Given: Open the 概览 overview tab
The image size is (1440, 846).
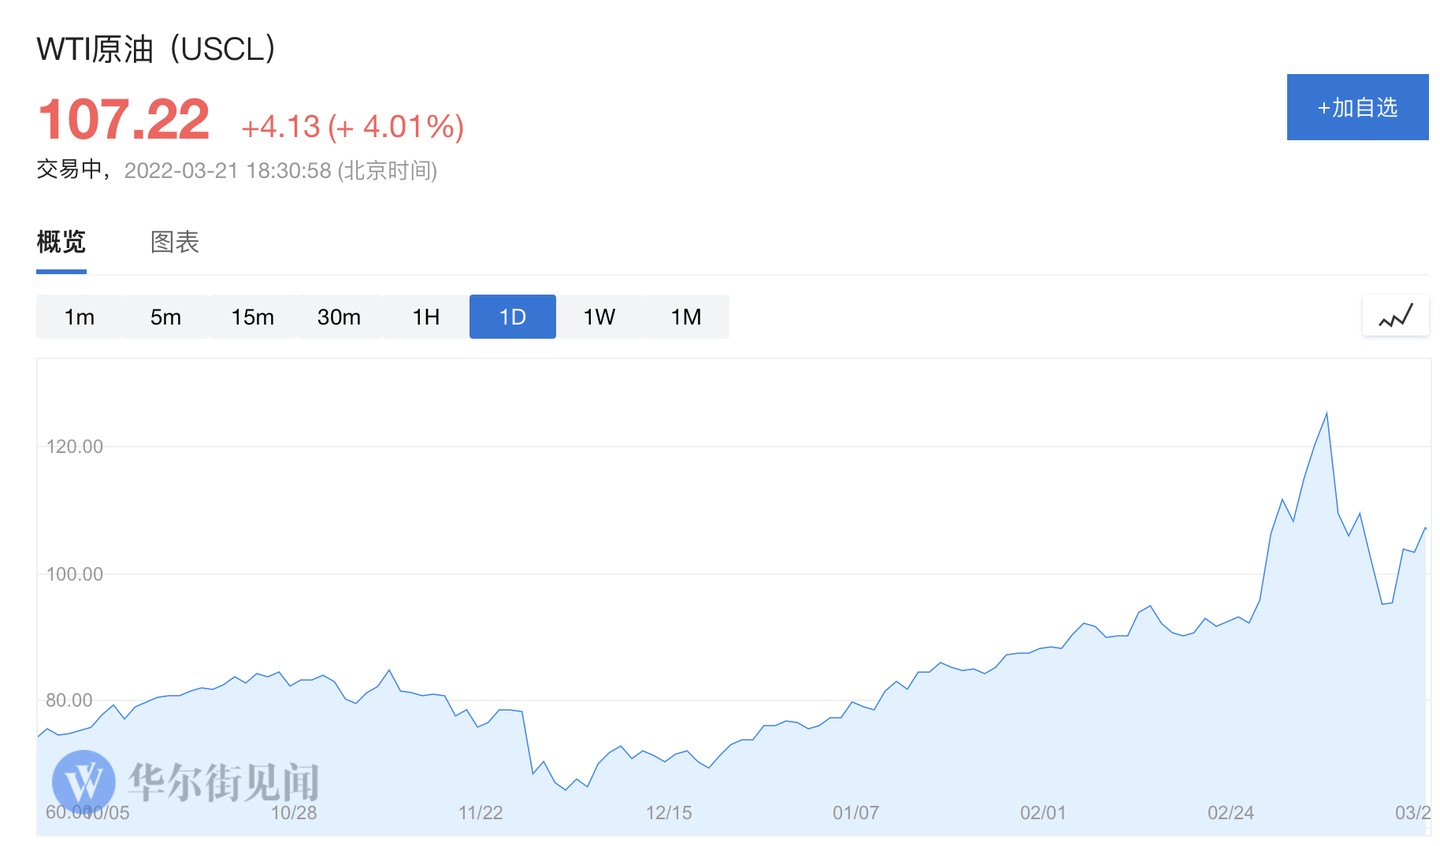Looking at the screenshot, I should (x=61, y=242).
